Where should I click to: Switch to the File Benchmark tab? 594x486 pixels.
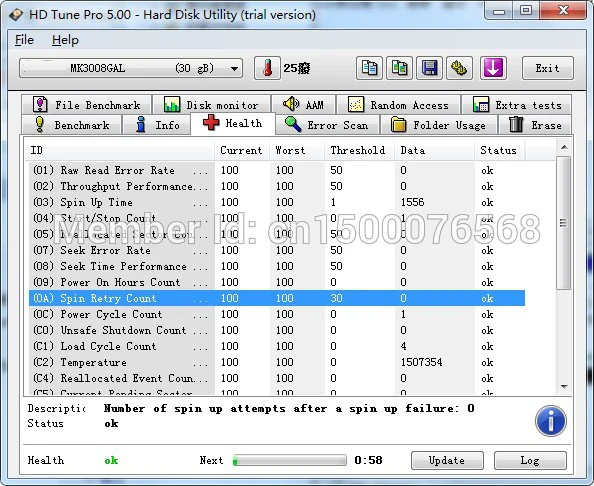pyautogui.click(x=87, y=105)
